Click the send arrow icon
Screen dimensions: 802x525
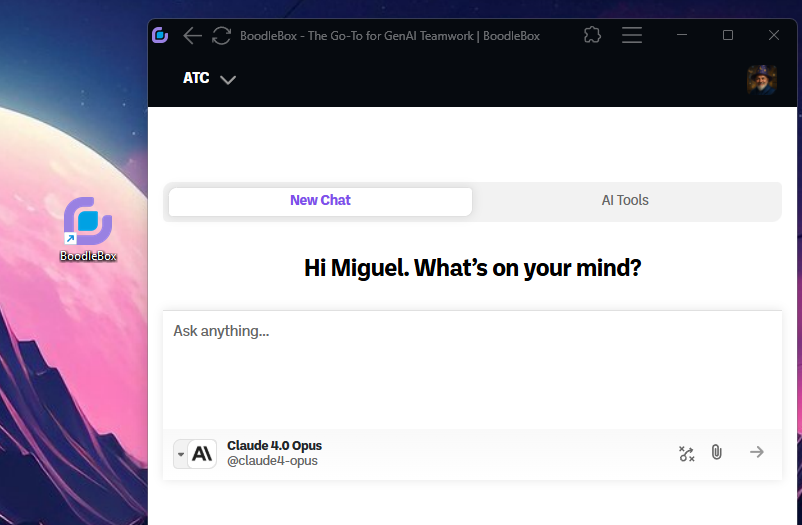pos(757,453)
